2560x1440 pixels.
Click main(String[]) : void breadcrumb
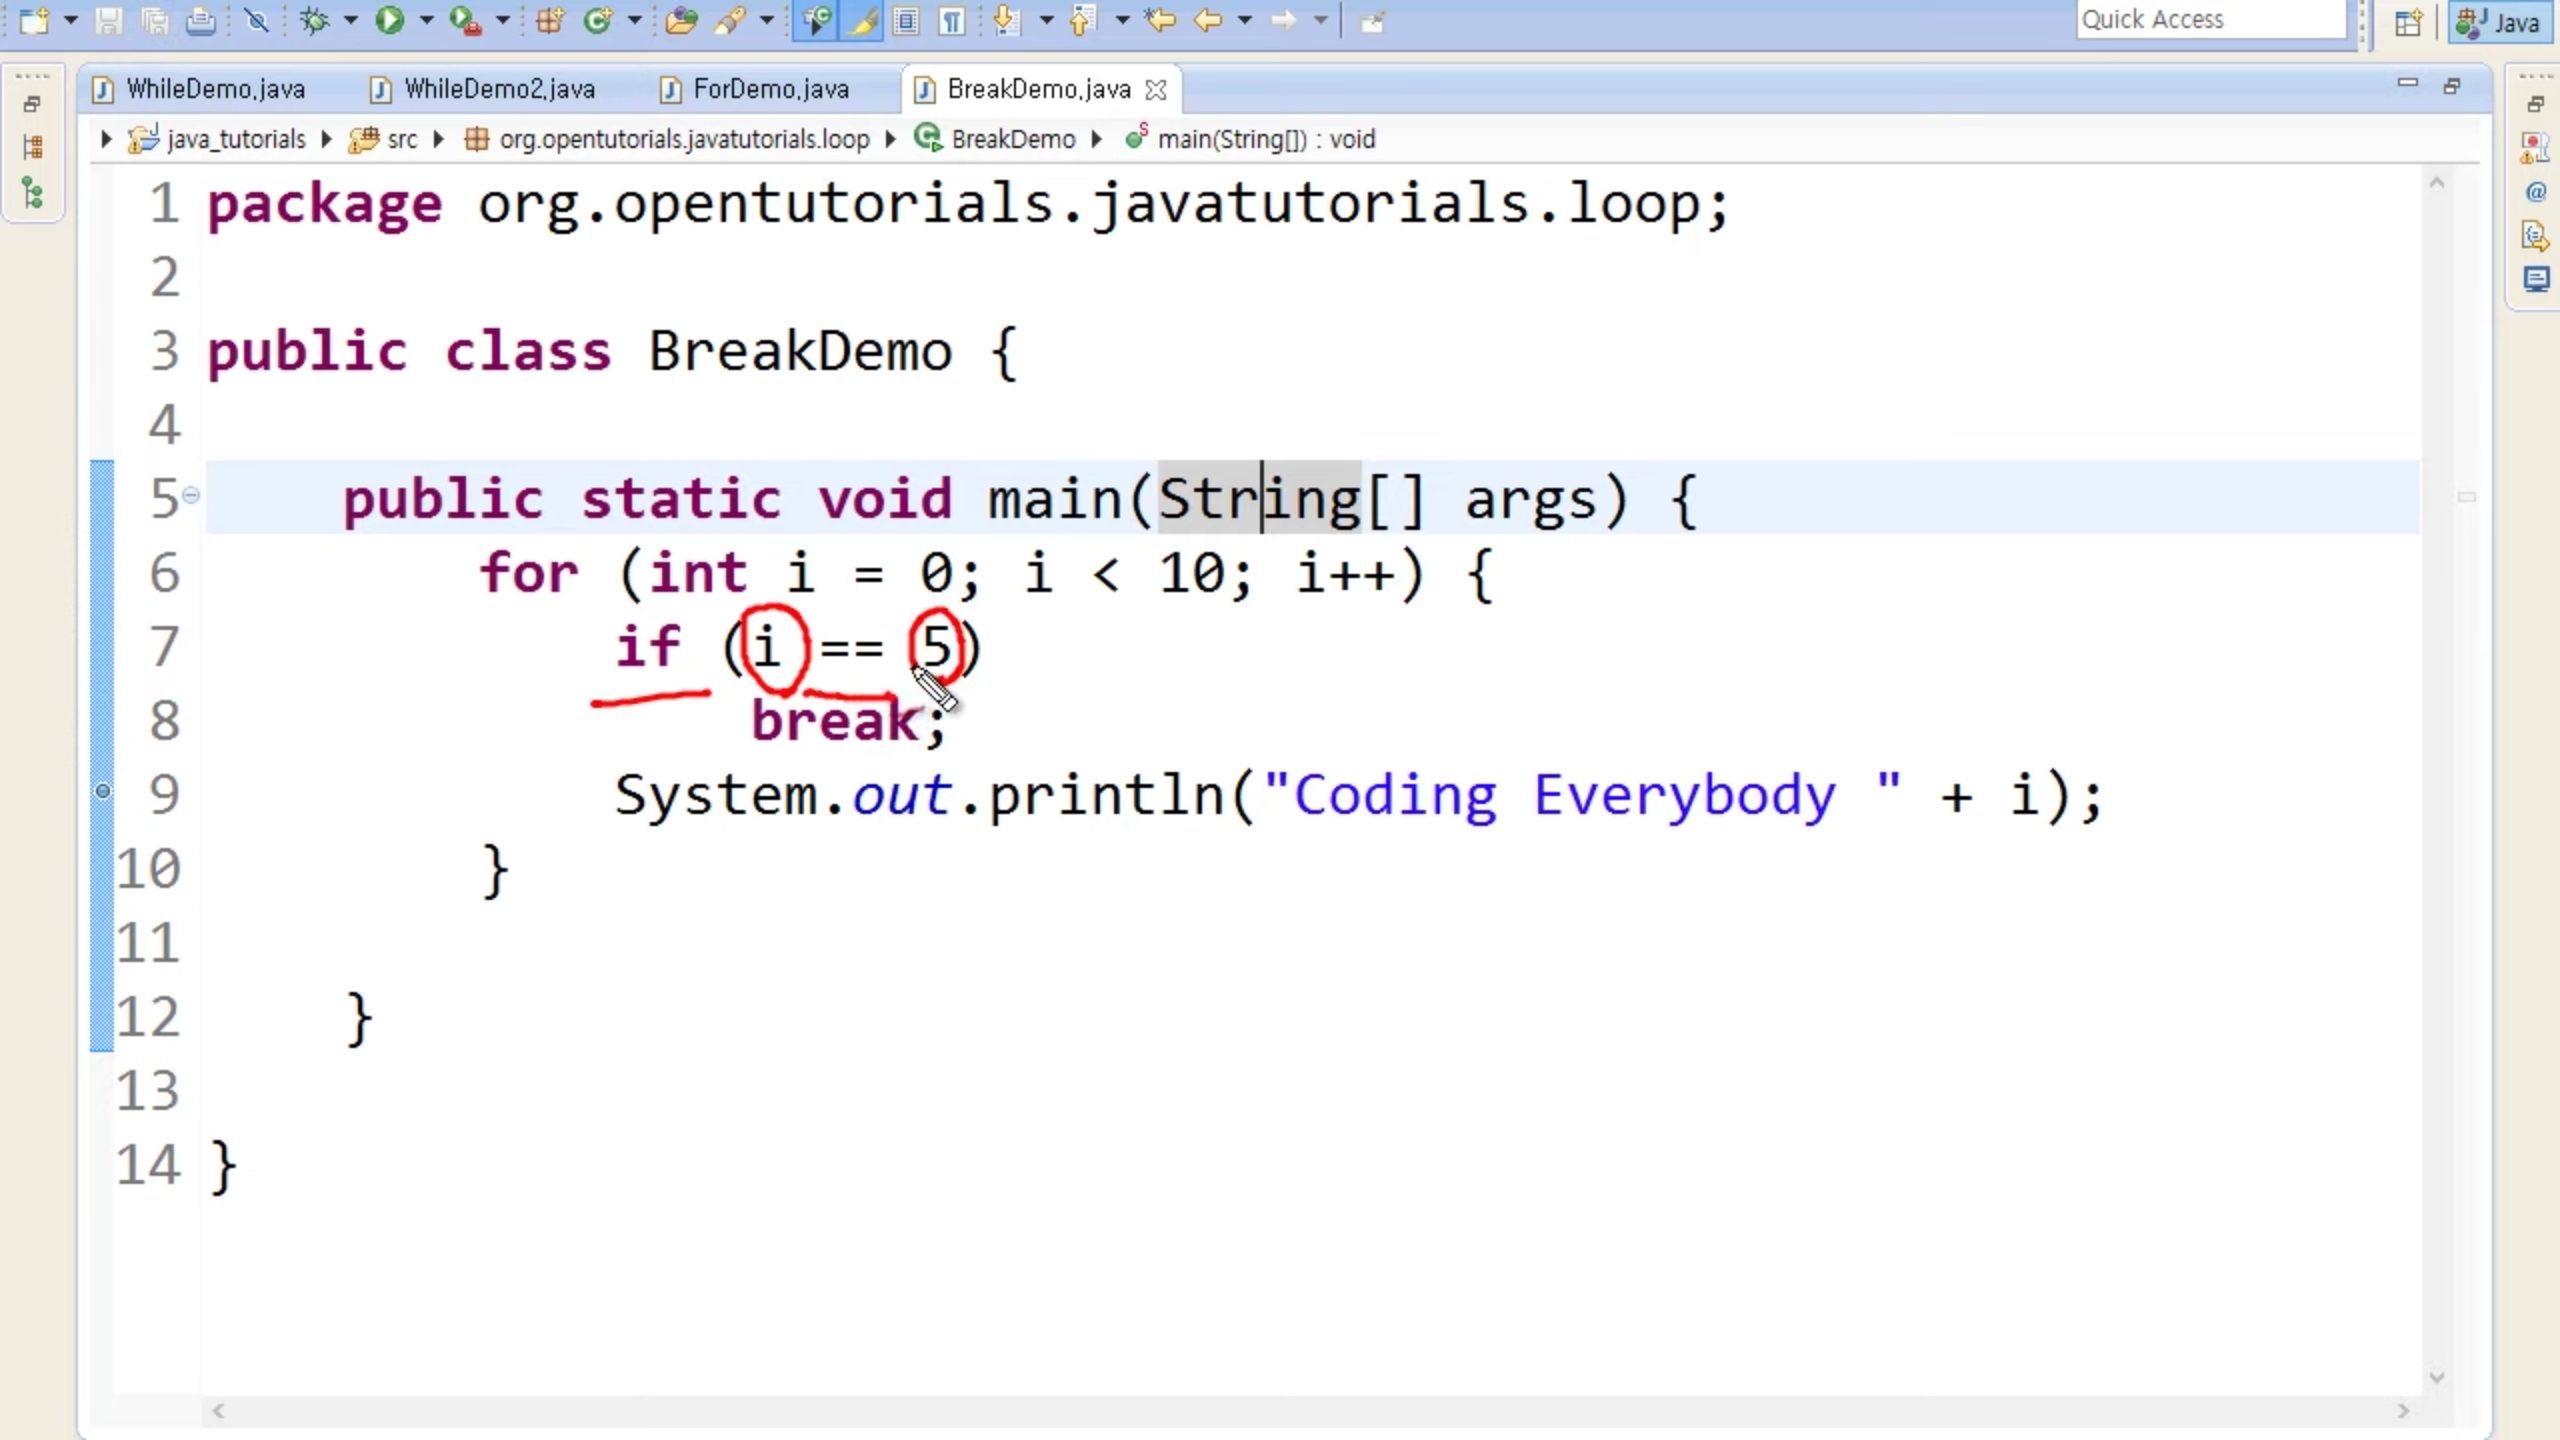click(x=1266, y=139)
